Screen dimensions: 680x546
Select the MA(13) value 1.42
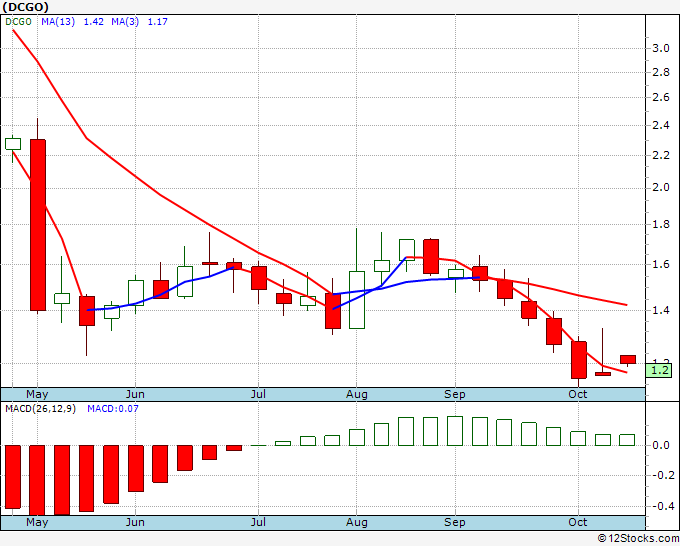[x=93, y=22]
